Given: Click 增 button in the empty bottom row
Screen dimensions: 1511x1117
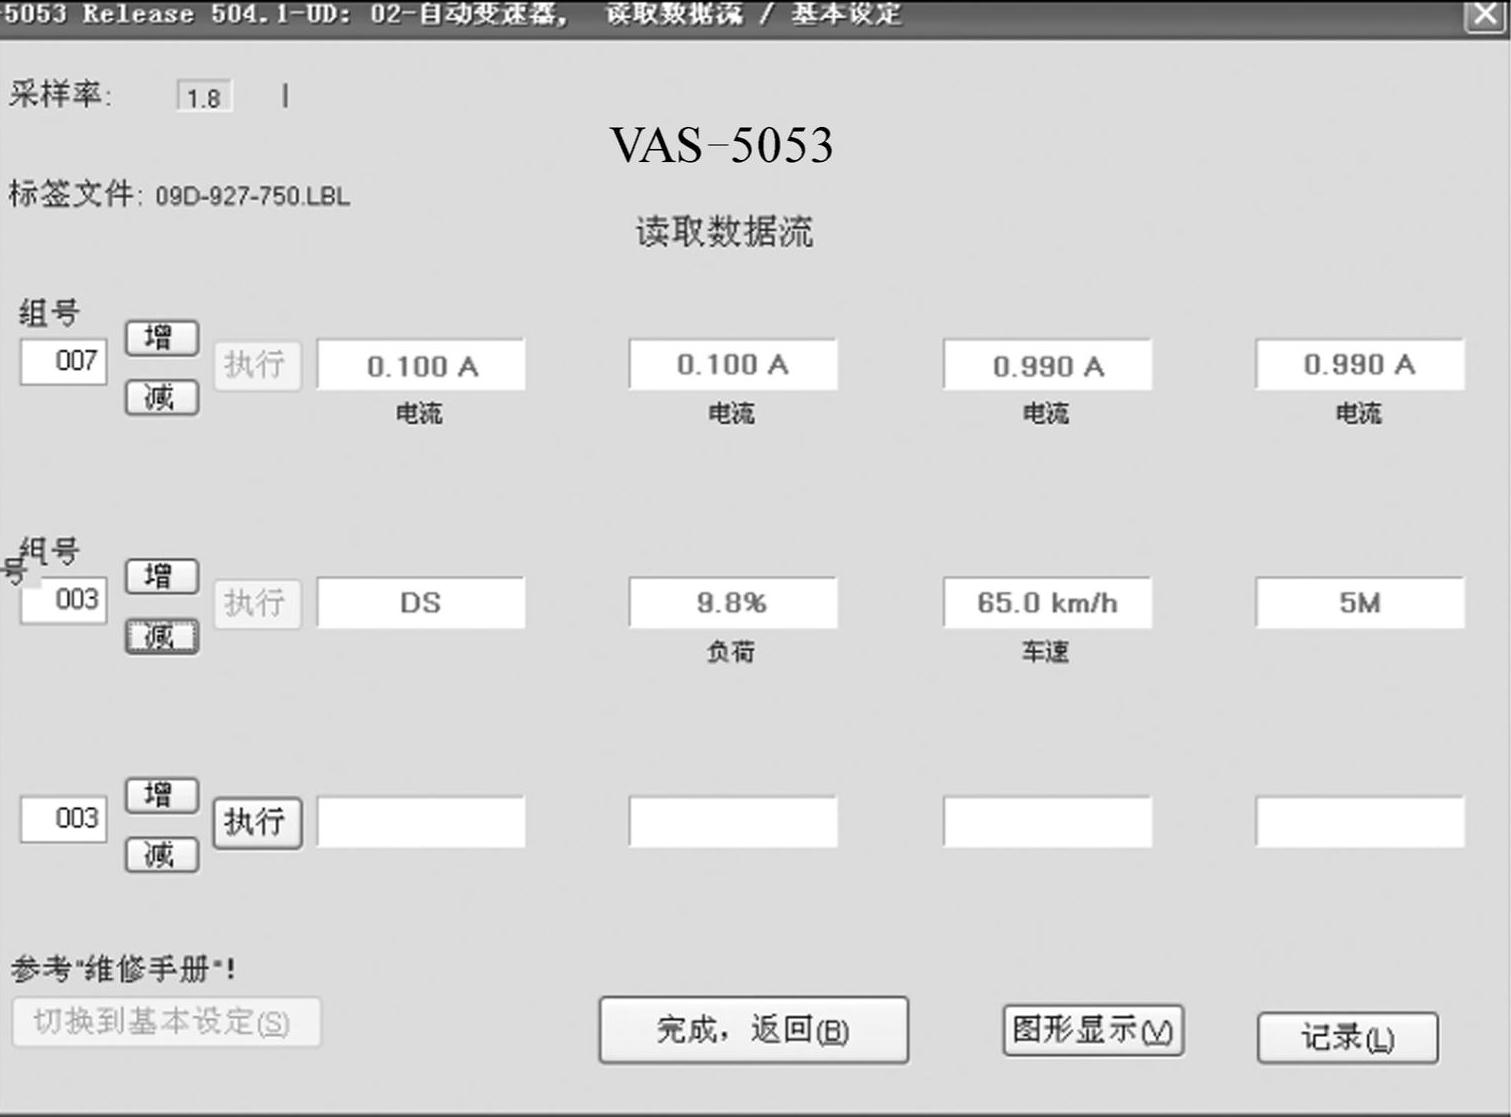Looking at the screenshot, I should 162,795.
